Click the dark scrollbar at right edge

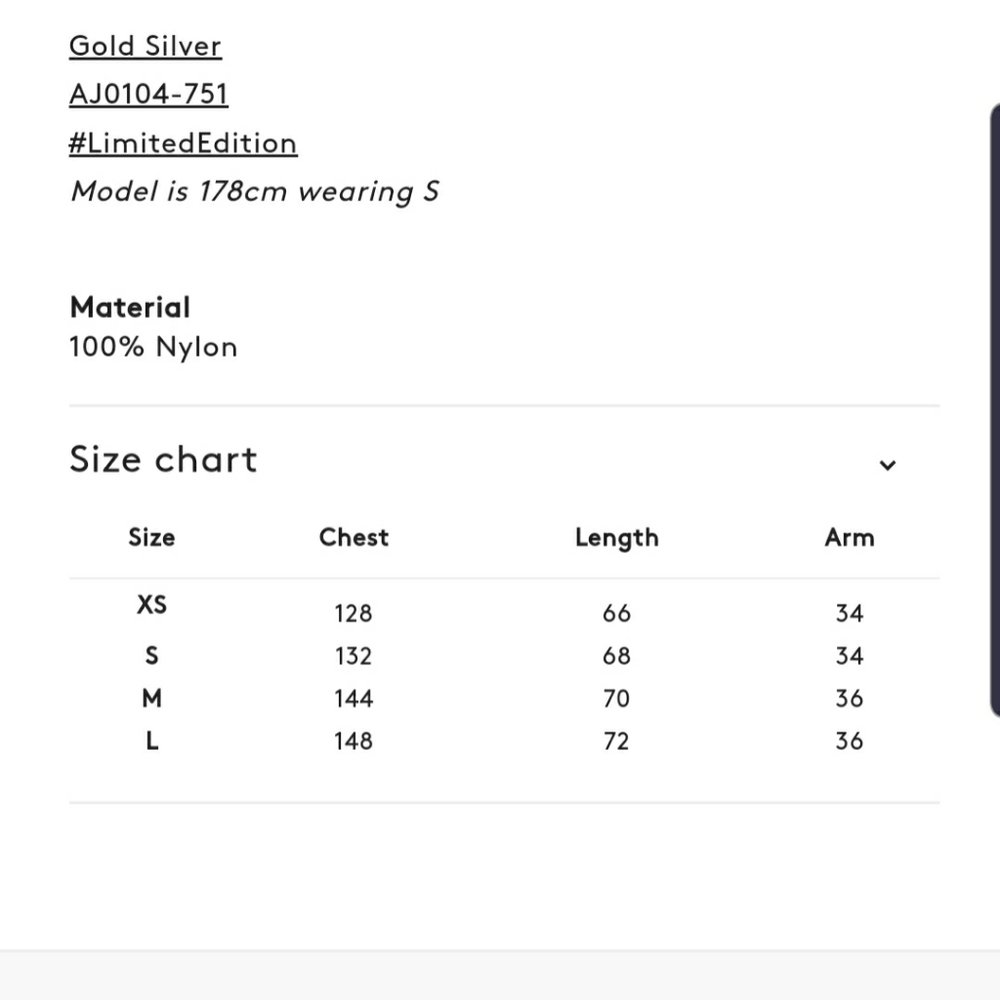point(995,409)
